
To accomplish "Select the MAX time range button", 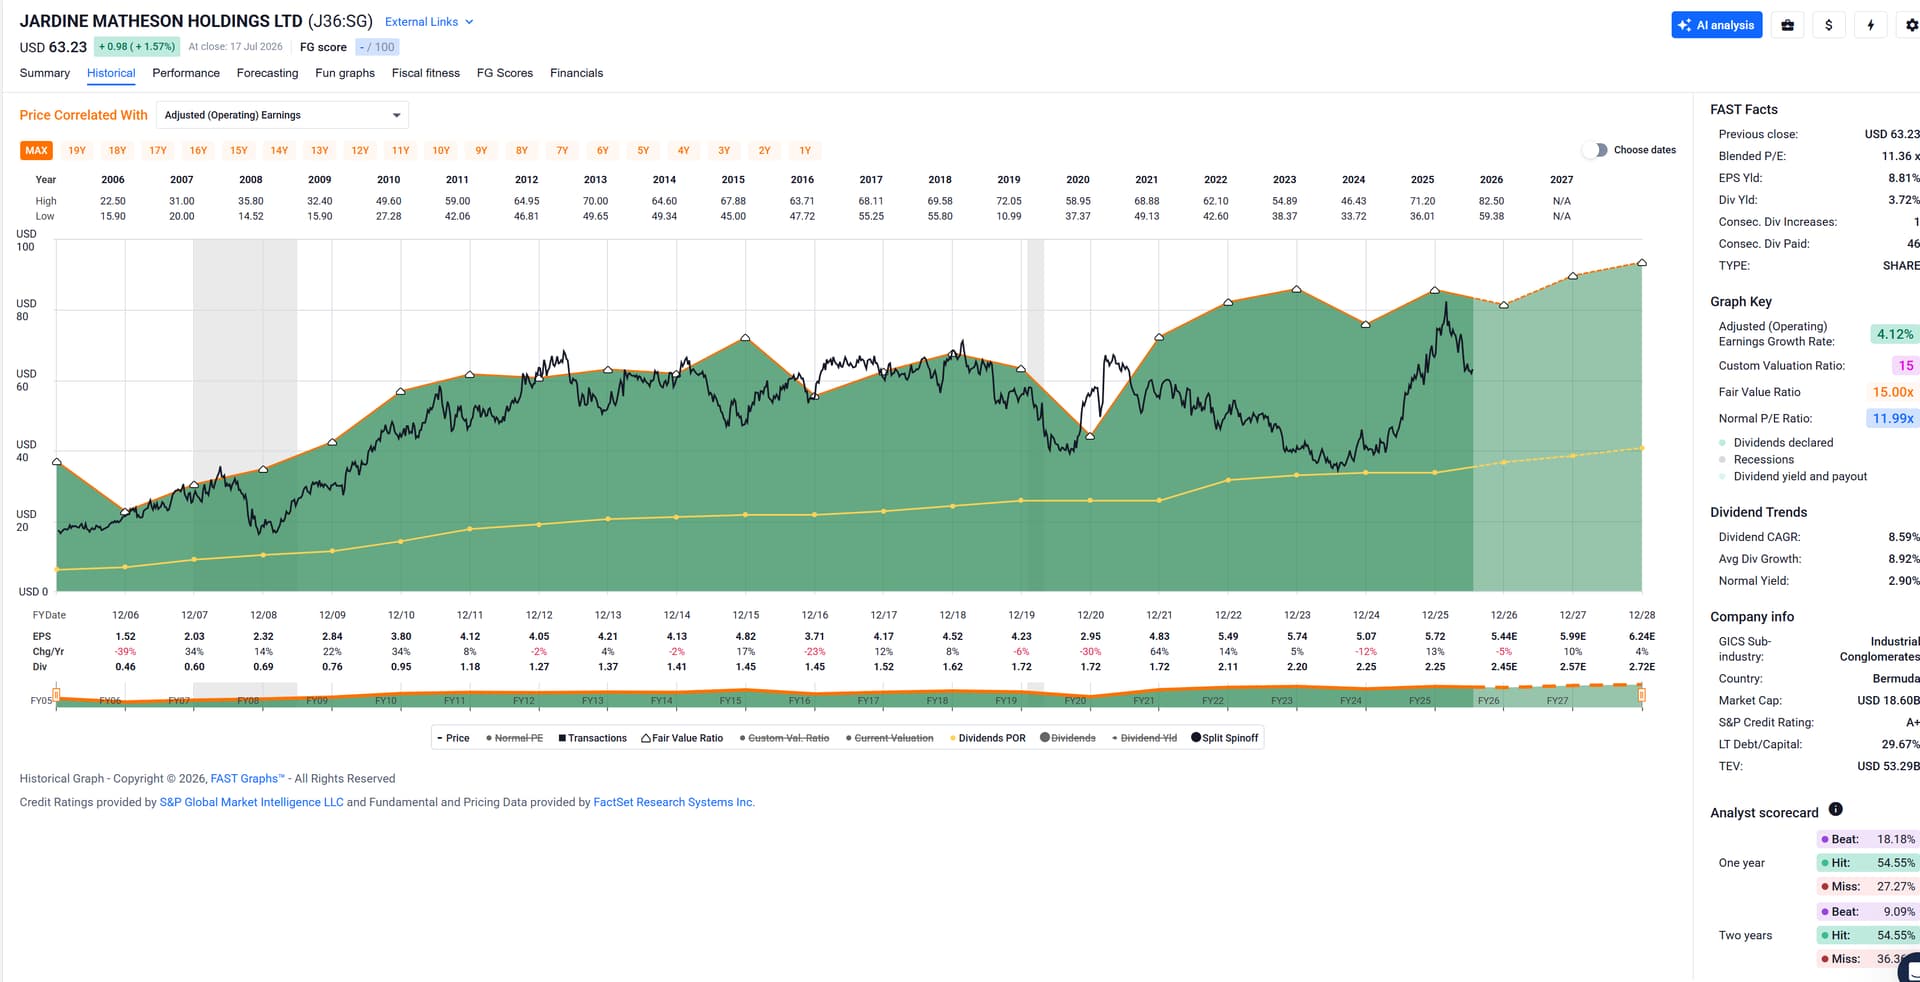I will [x=37, y=151].
